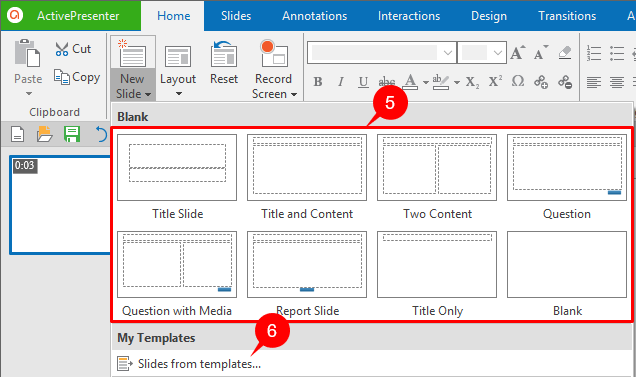636x377 pixels.
Task: Create a new blank project
Action: click(17, 134)
